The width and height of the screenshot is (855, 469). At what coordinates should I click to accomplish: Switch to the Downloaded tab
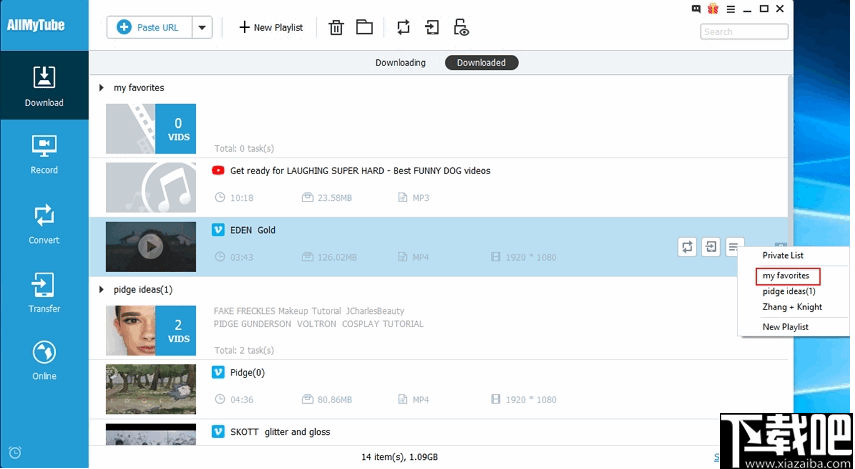[481, 63]
